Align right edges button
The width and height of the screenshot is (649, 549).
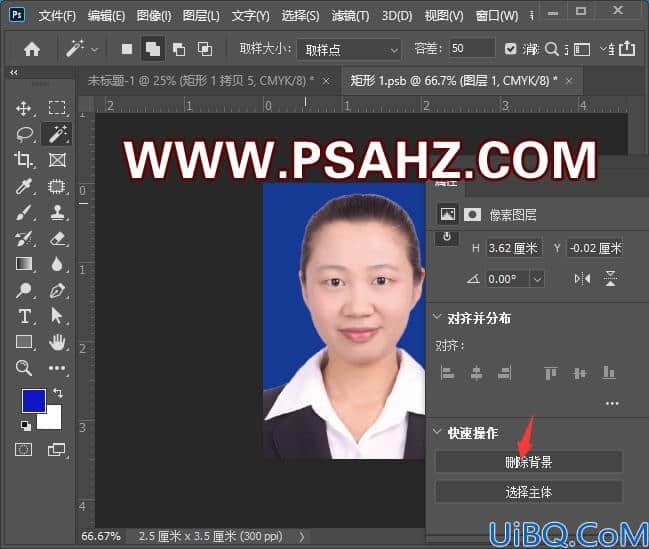click(x=505, y=373)
